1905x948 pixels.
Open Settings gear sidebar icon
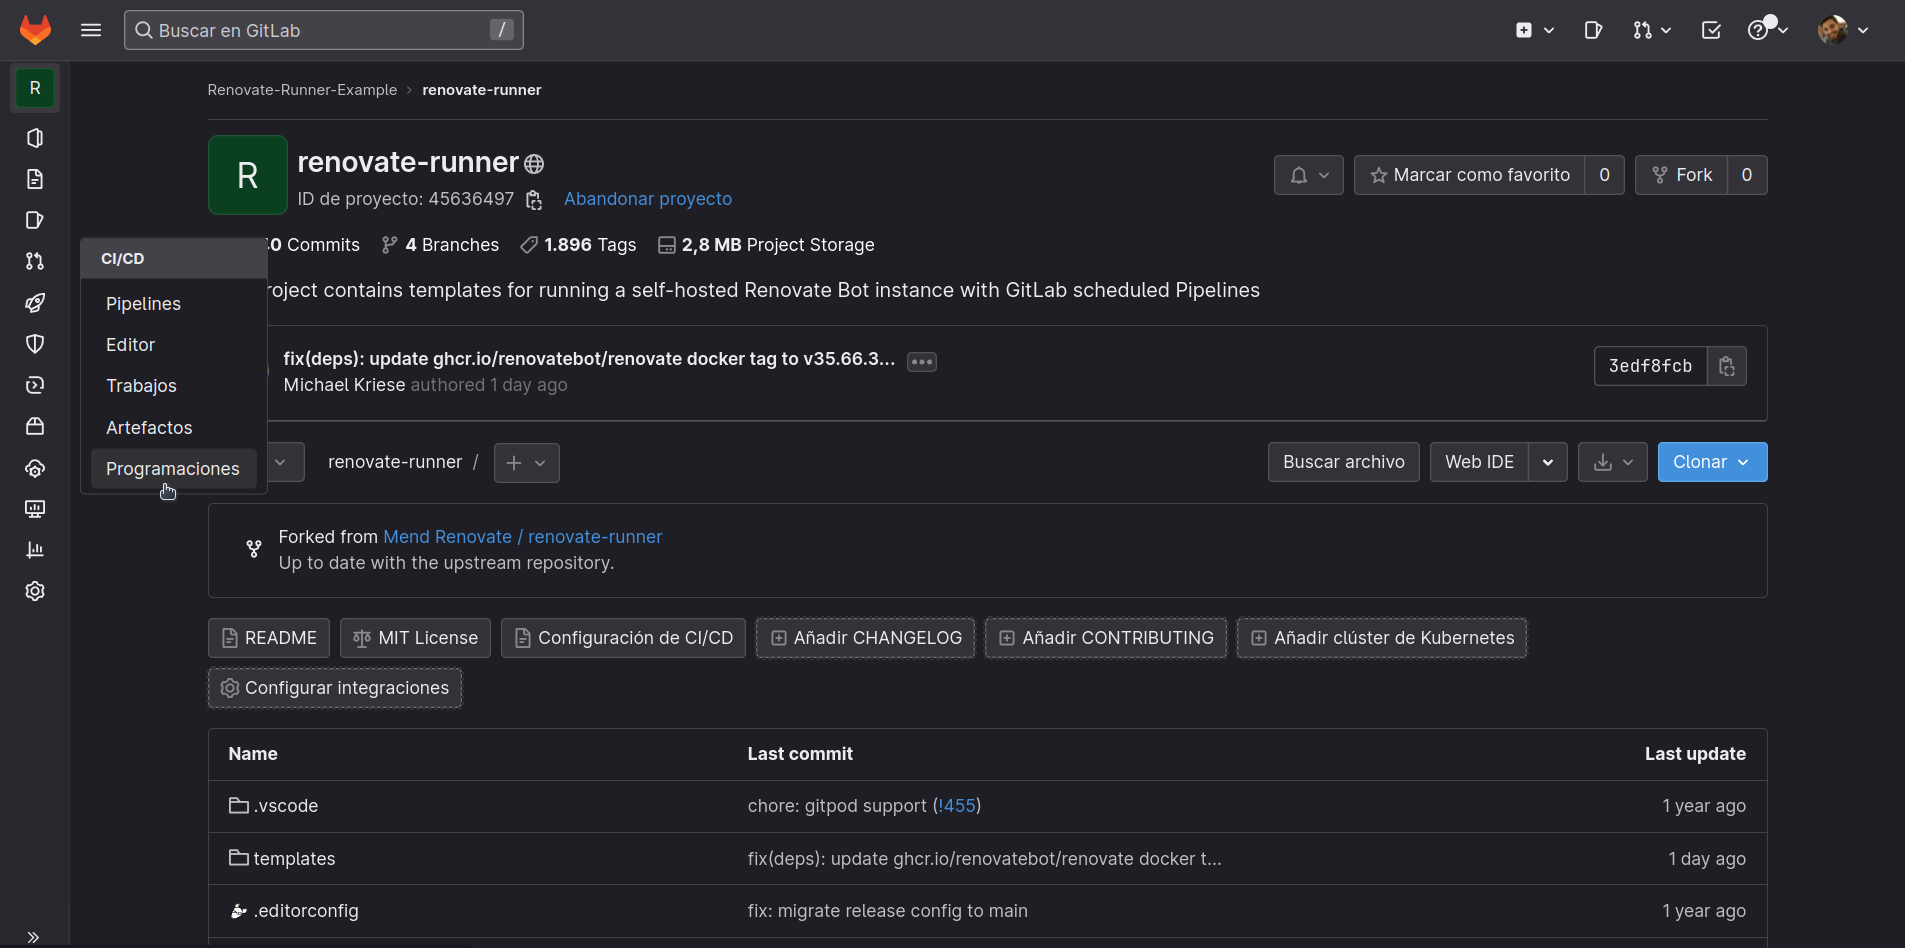pyautogui.click(x=35, y=591)
